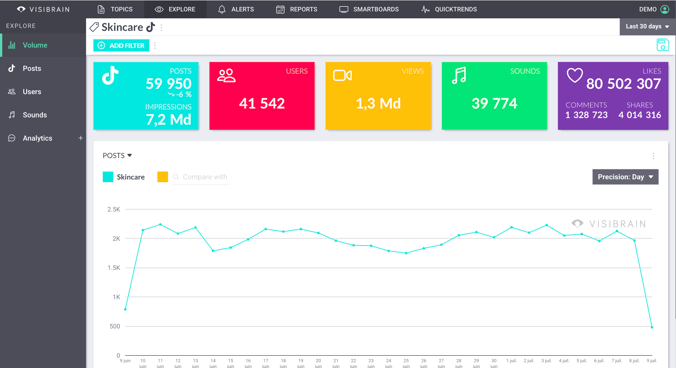Click the Compare with search field
This screenshot has width=676, height=368.
click(x=200, y=177)
